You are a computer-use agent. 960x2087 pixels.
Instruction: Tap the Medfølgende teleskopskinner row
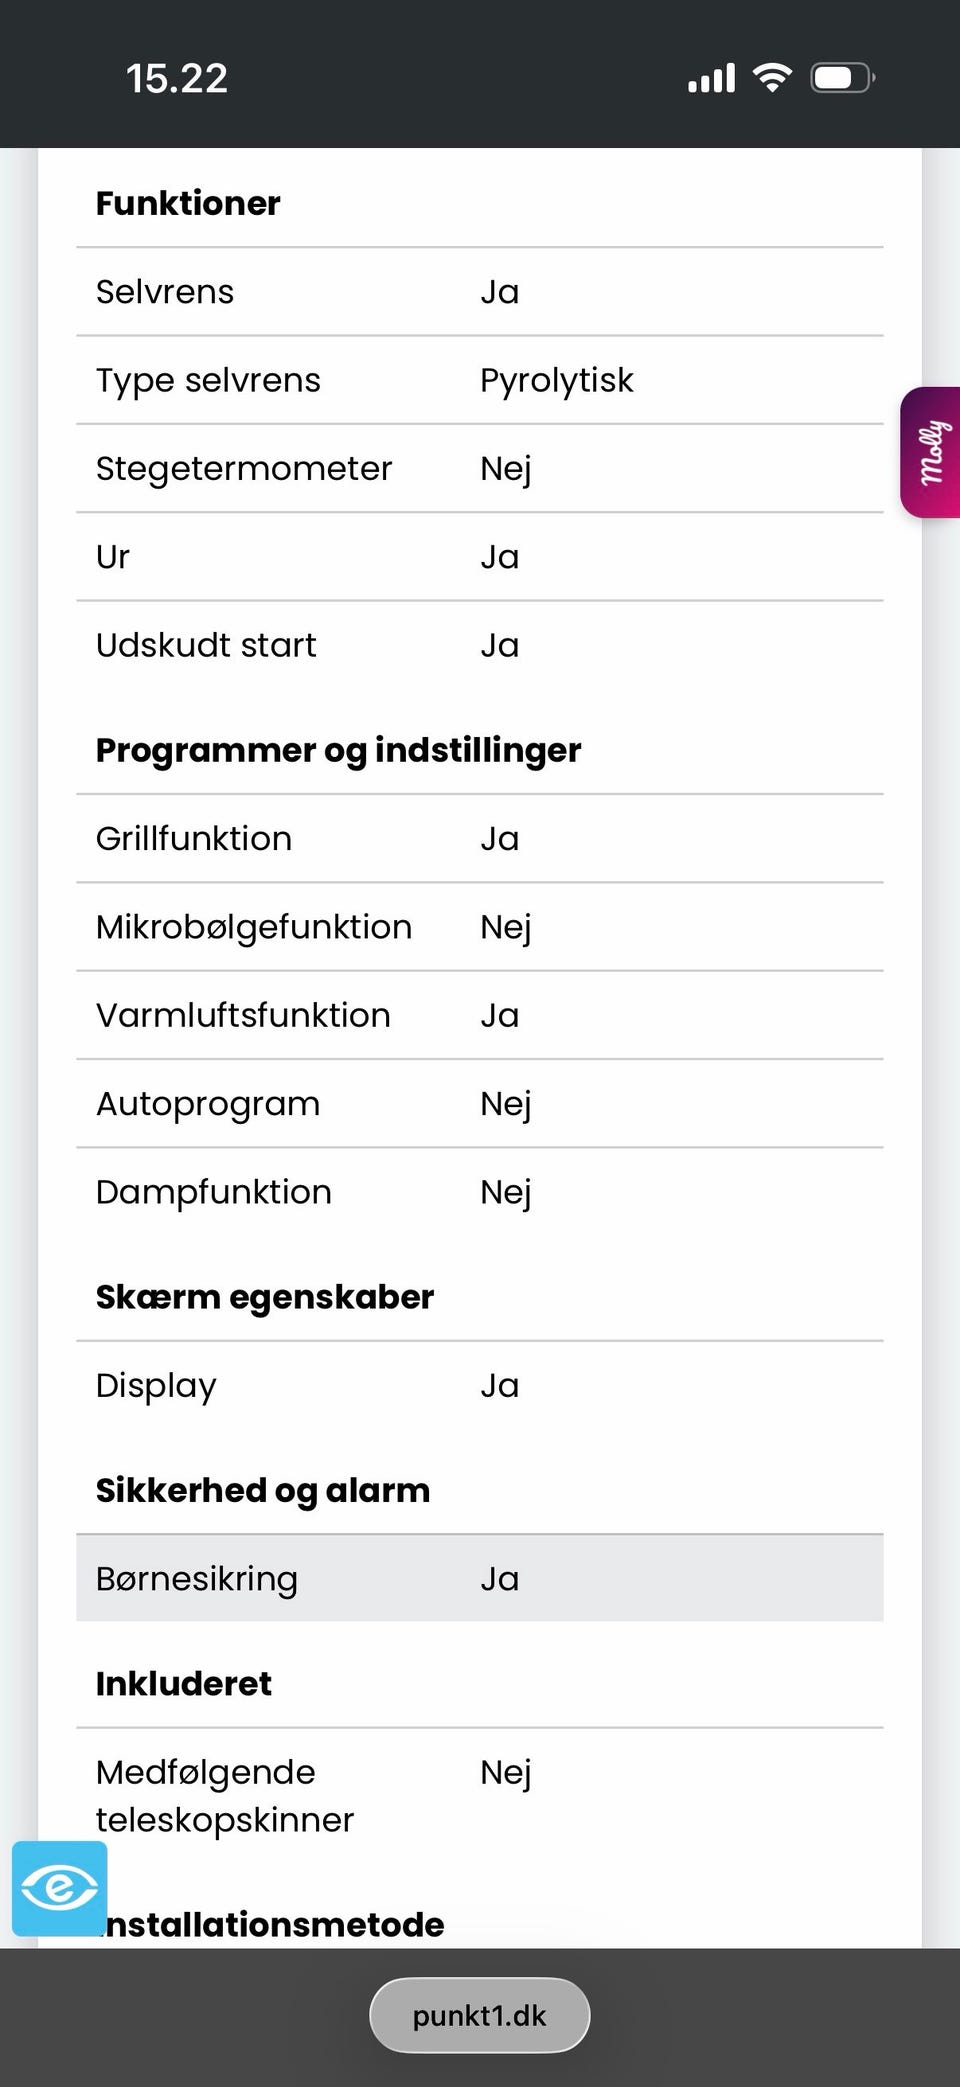click(480, 1796)
